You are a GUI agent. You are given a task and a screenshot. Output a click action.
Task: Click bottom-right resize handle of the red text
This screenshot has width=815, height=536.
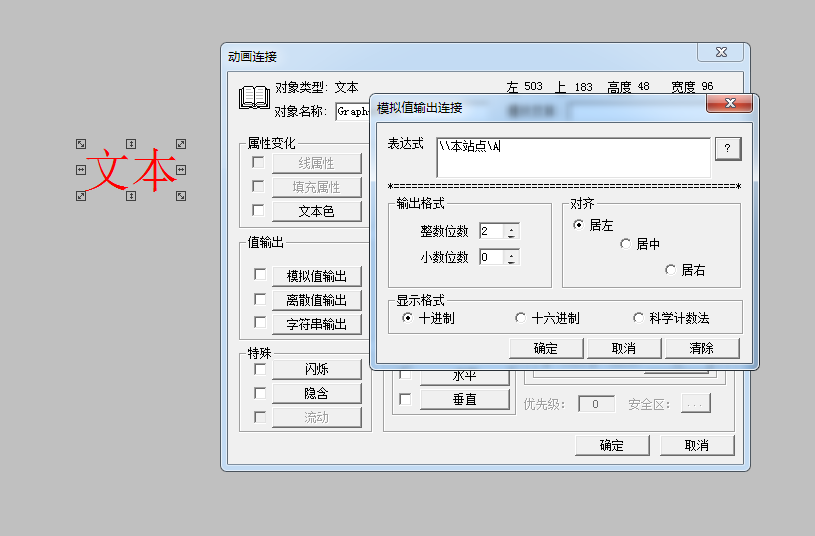coord(181,197)
